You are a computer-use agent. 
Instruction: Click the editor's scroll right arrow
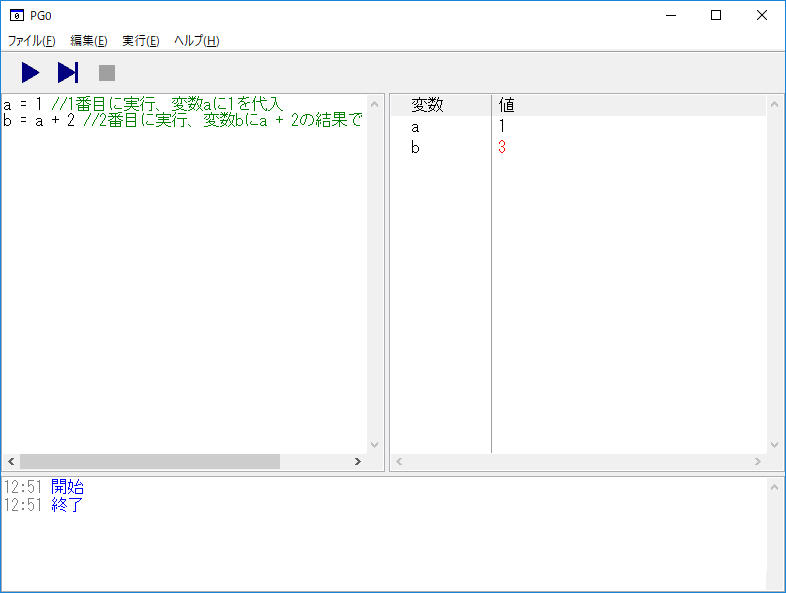click(x=357, y=462)
